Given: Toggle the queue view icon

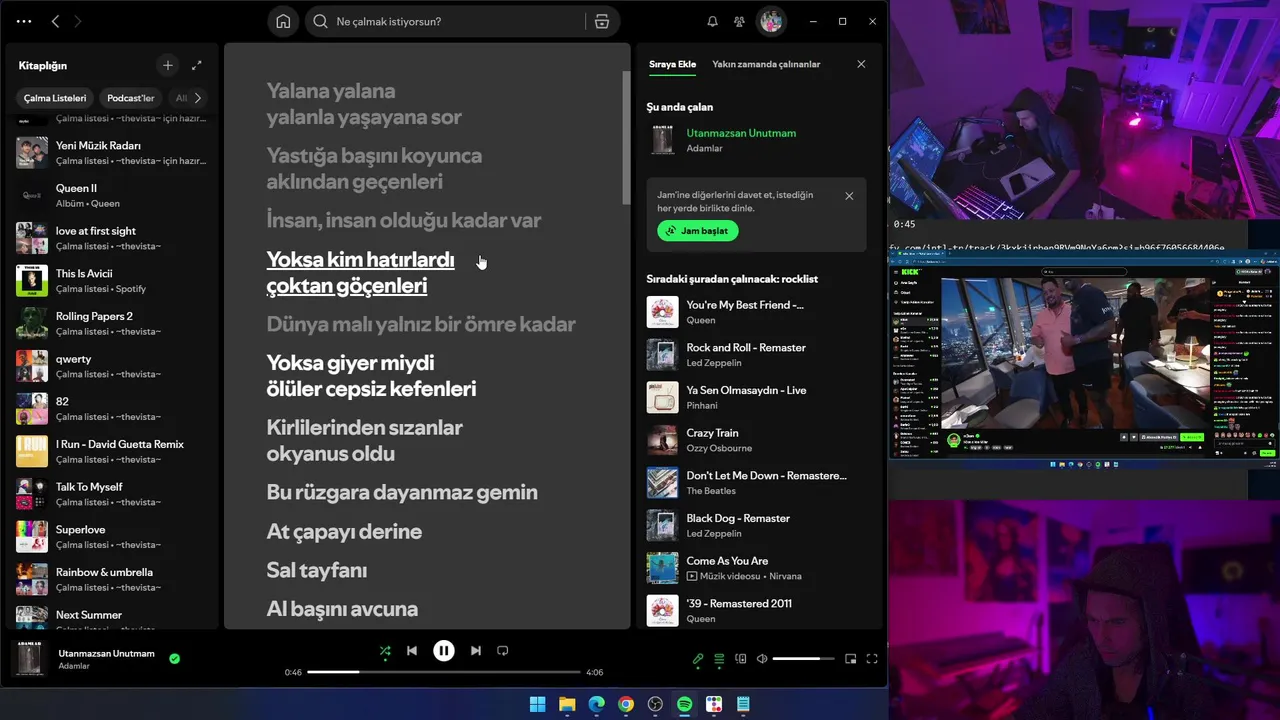Looking at the screenshot, I should click(719, 659).
